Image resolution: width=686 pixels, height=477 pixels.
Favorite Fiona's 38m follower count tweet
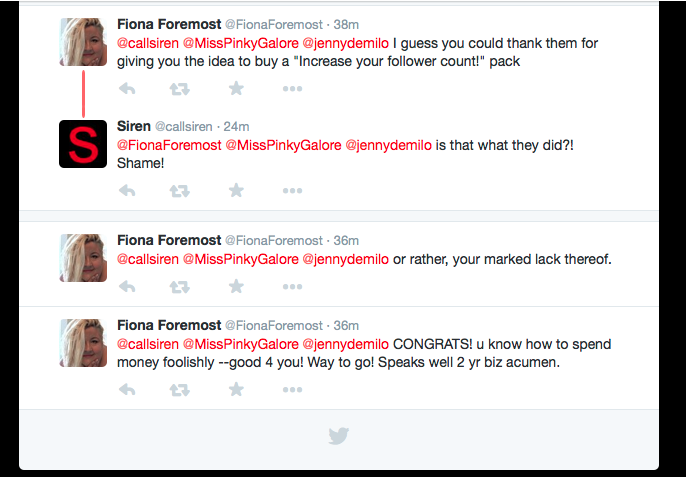pos(236,88)
